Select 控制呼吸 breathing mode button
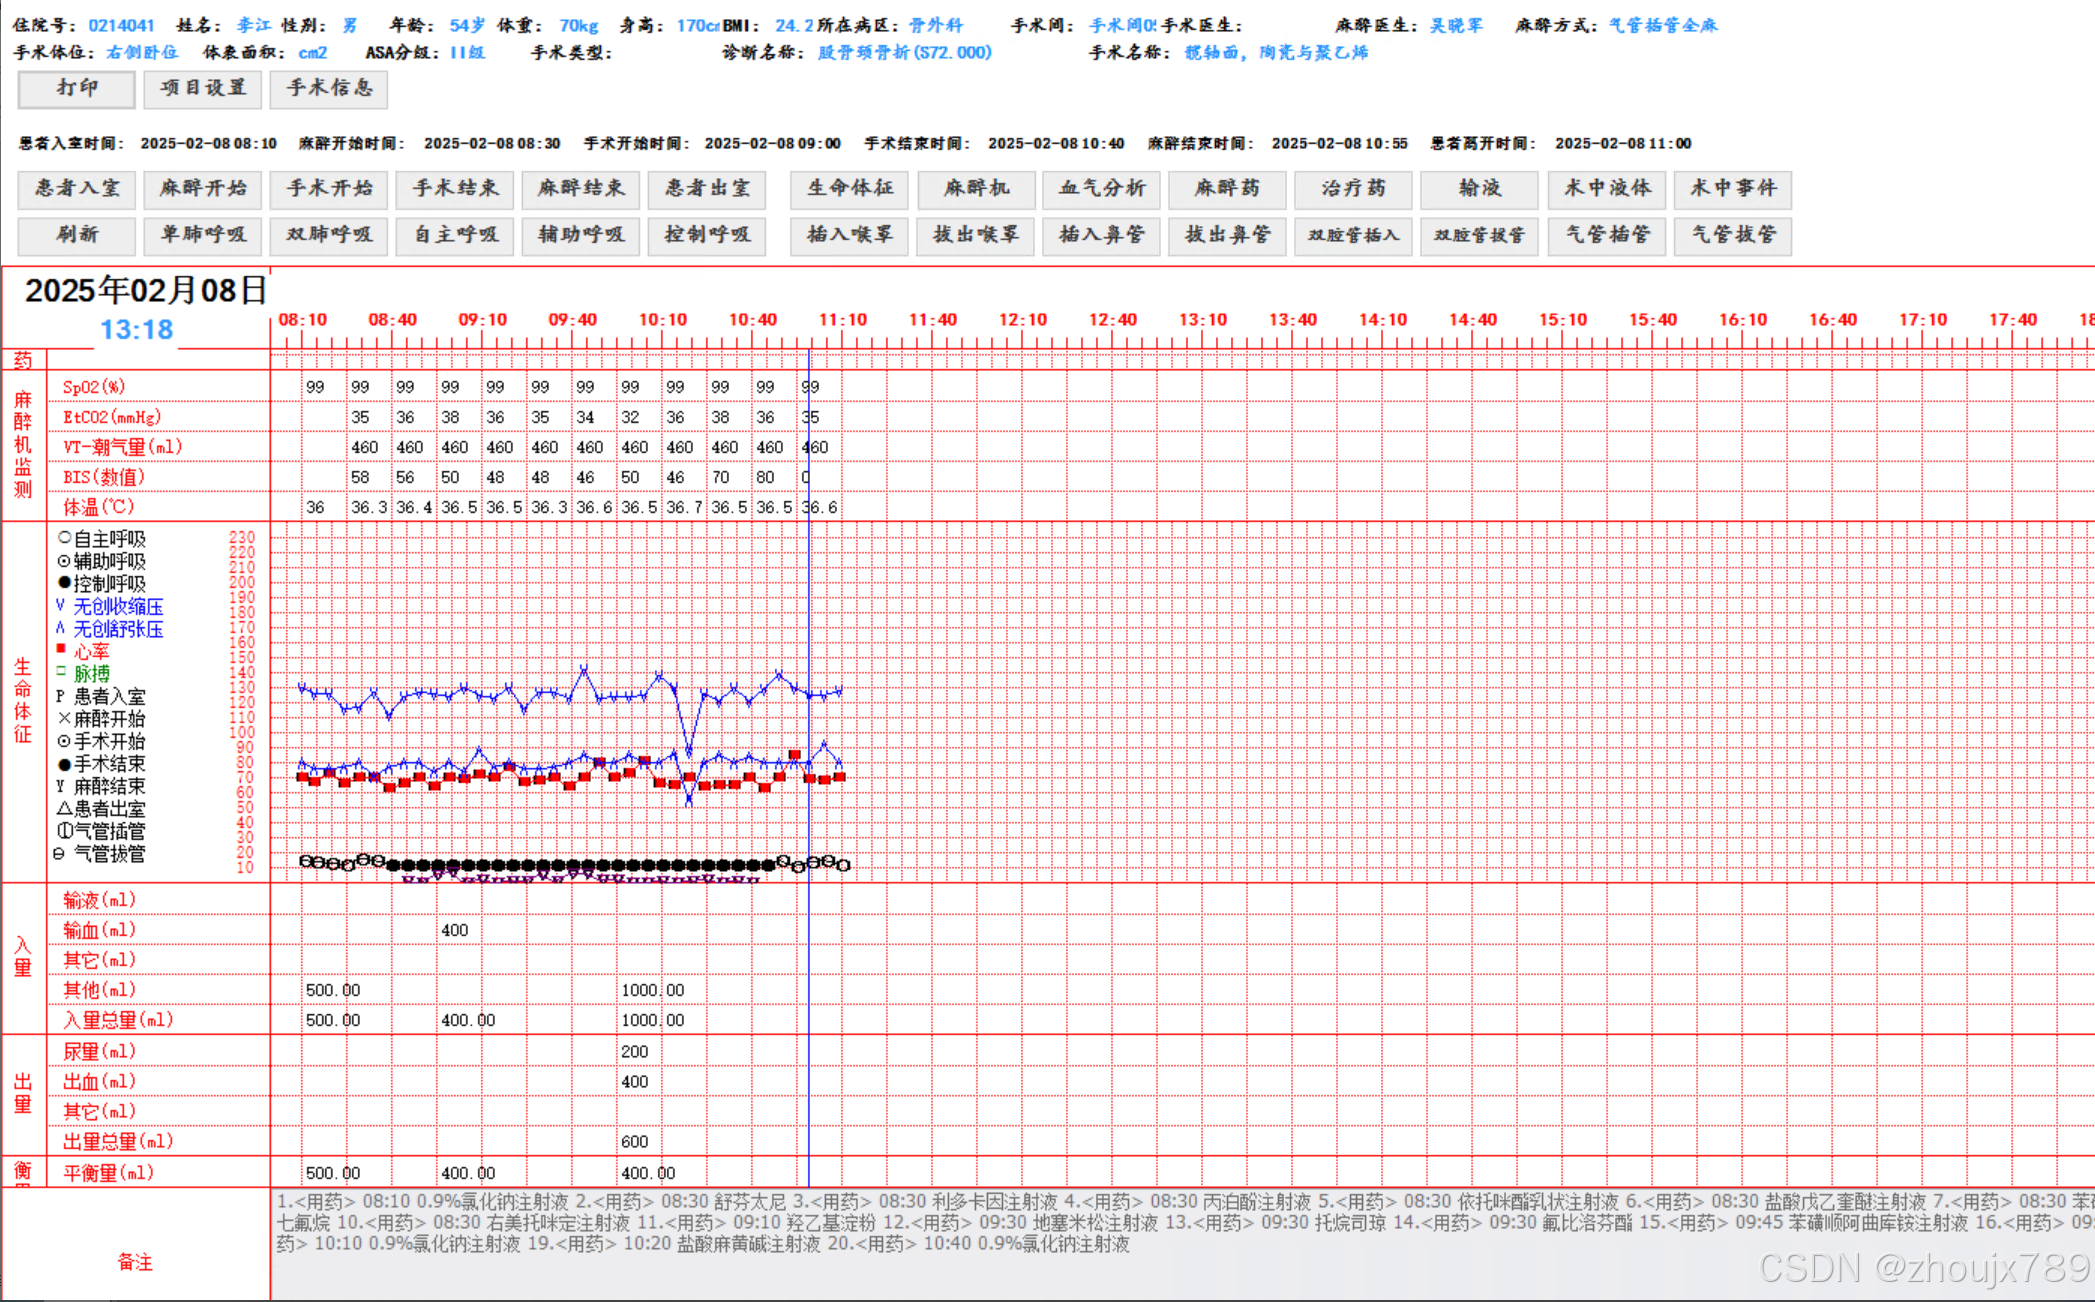 pos(706,235)
